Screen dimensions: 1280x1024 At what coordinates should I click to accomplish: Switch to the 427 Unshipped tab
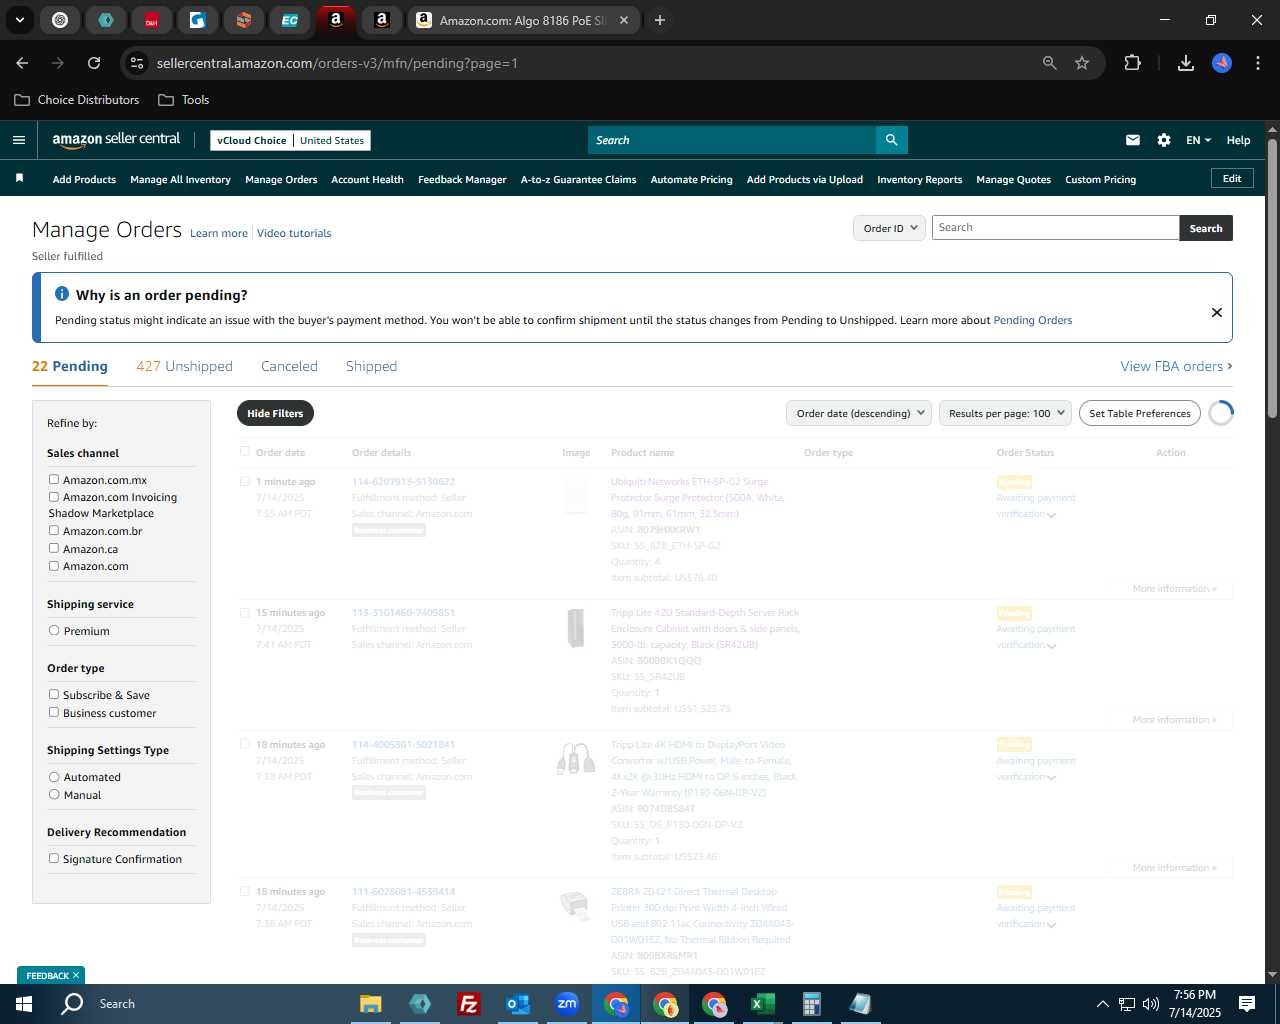[x=184, y=366]
